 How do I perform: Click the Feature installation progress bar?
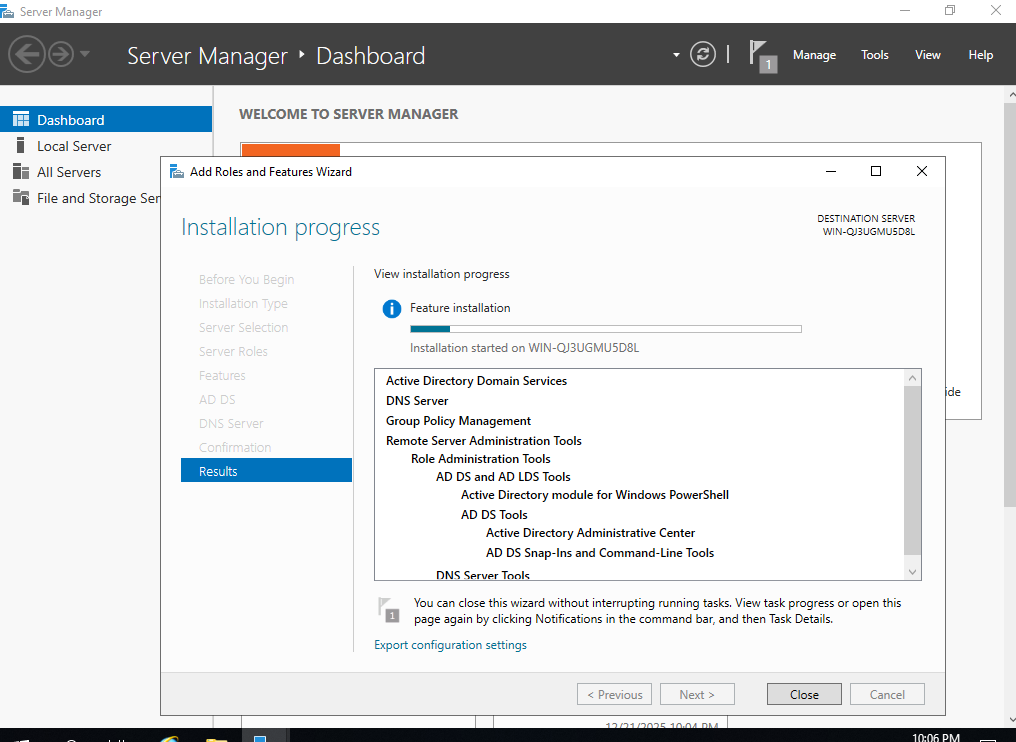(x=606, y=329)
